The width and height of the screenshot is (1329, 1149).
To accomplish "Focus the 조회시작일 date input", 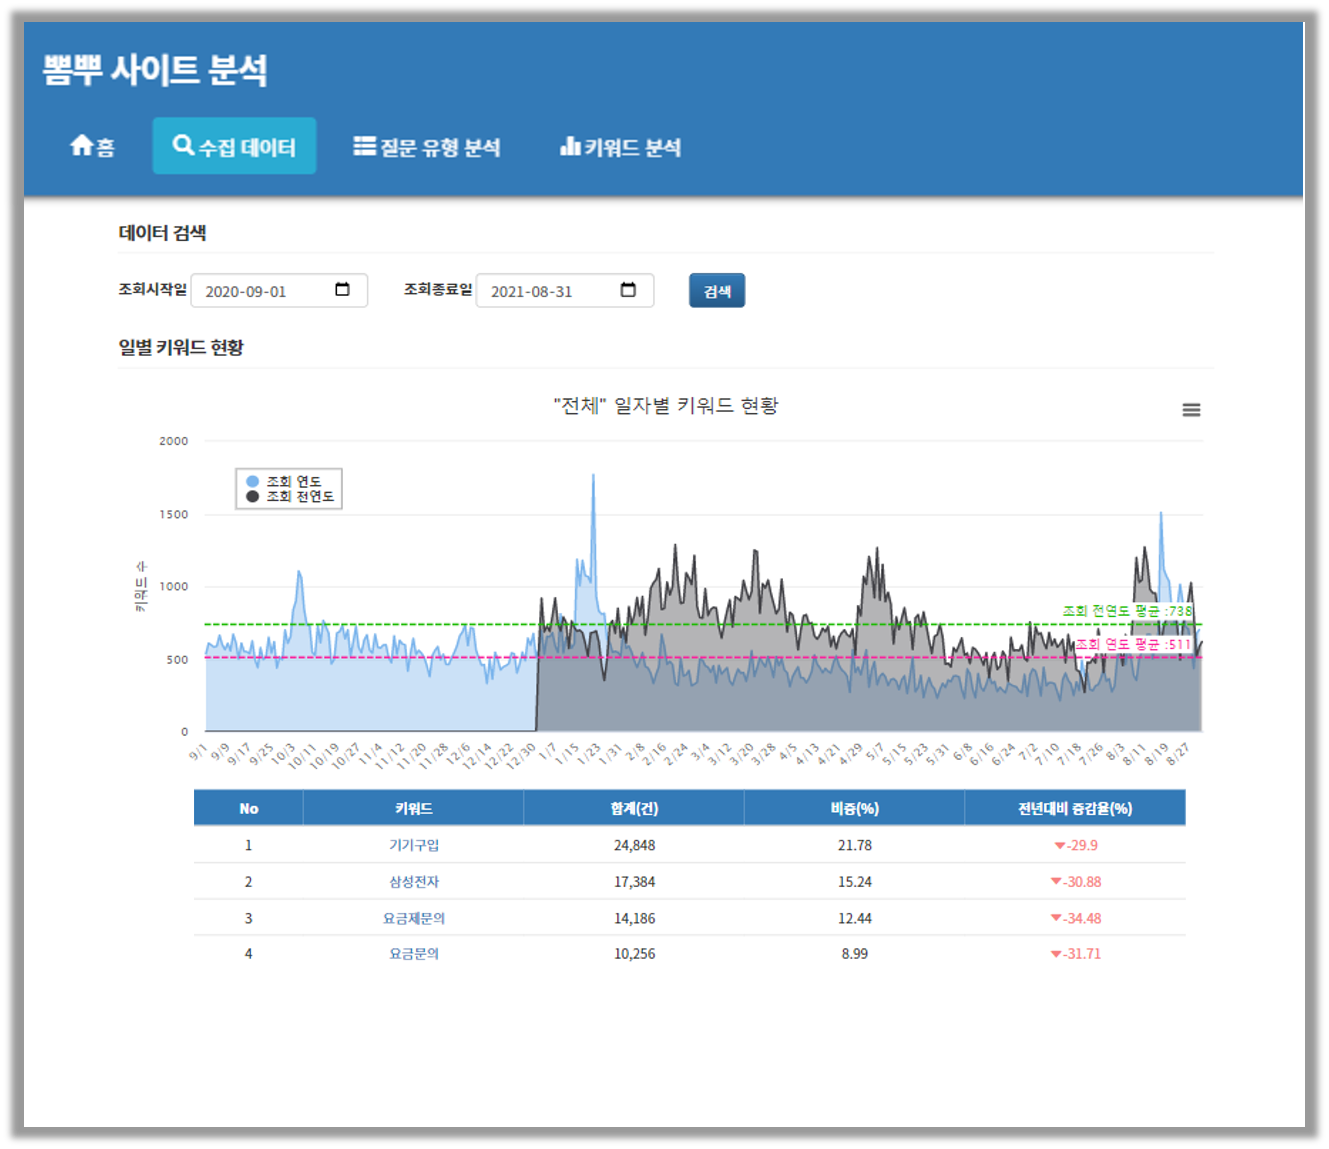I will (262, 291).
